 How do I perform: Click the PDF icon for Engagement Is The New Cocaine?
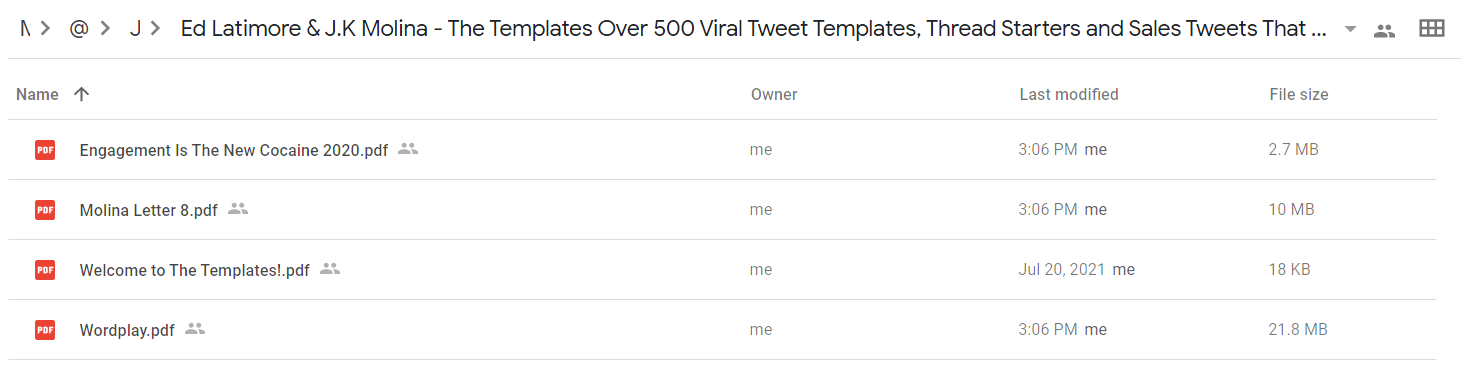(45, 150)
